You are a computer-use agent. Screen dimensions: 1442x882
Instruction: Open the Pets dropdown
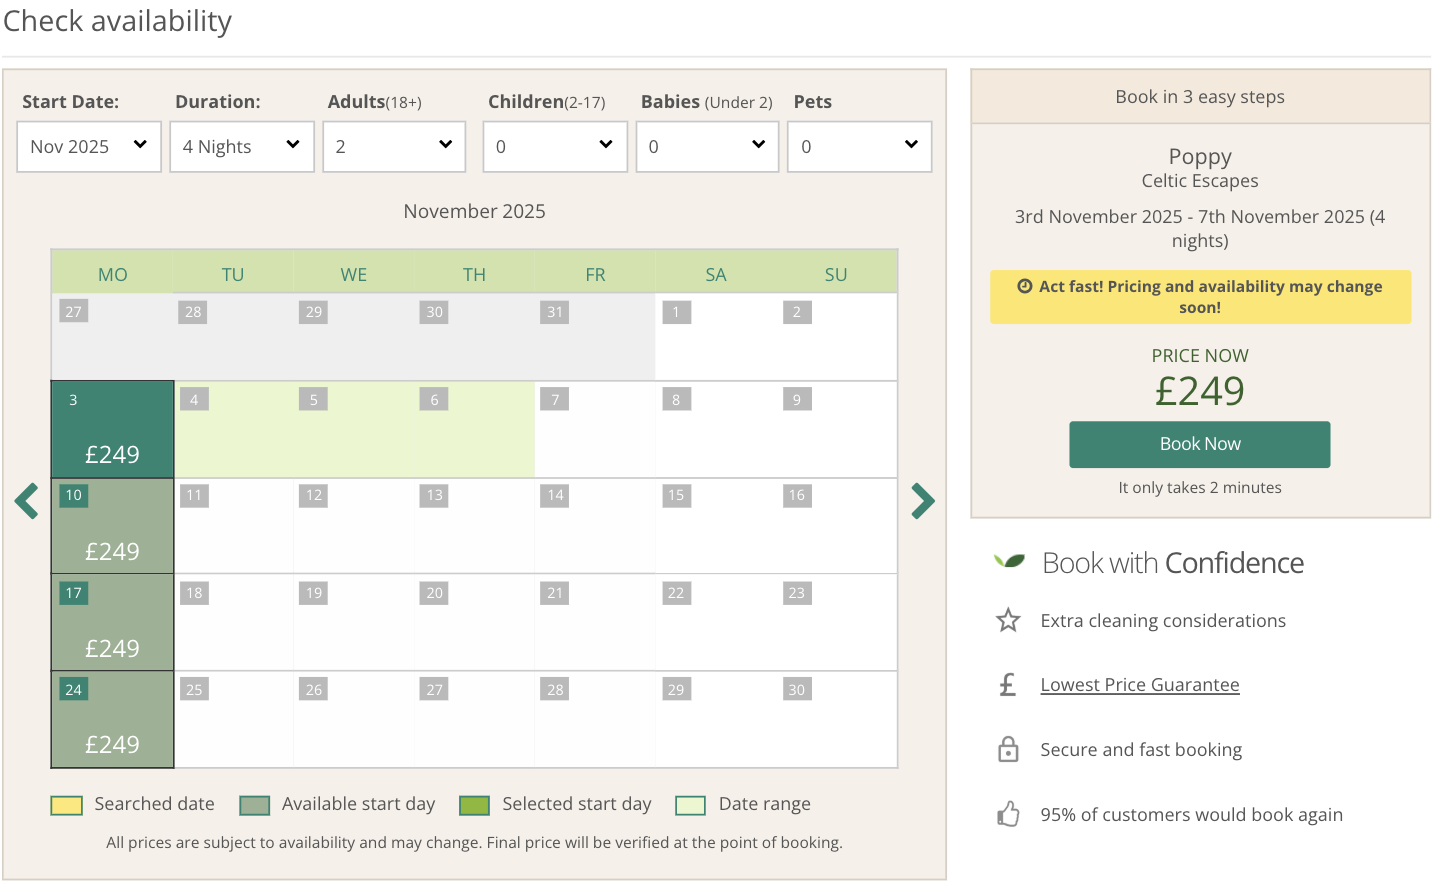point(860,147)
